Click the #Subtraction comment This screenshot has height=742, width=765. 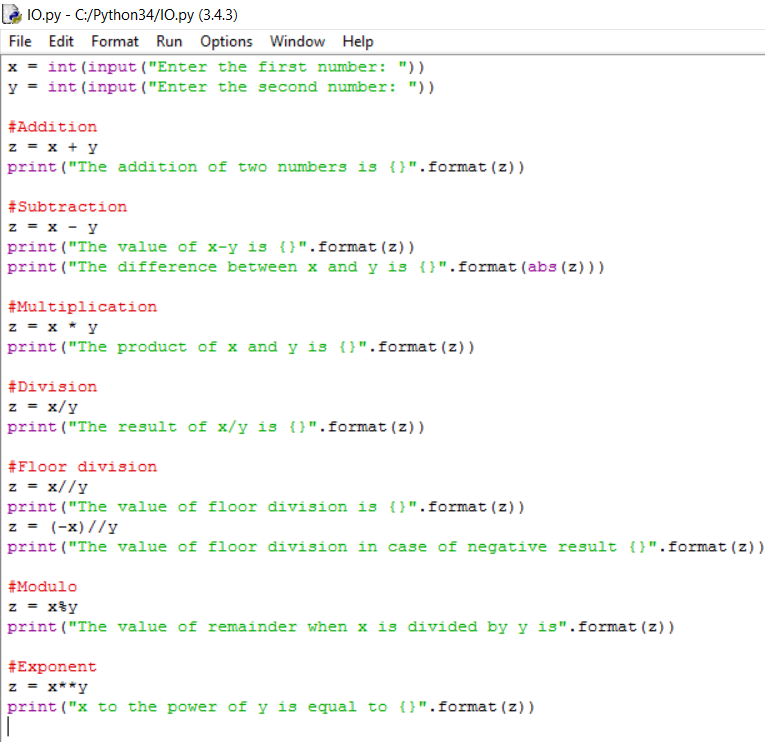pos(67,207)
